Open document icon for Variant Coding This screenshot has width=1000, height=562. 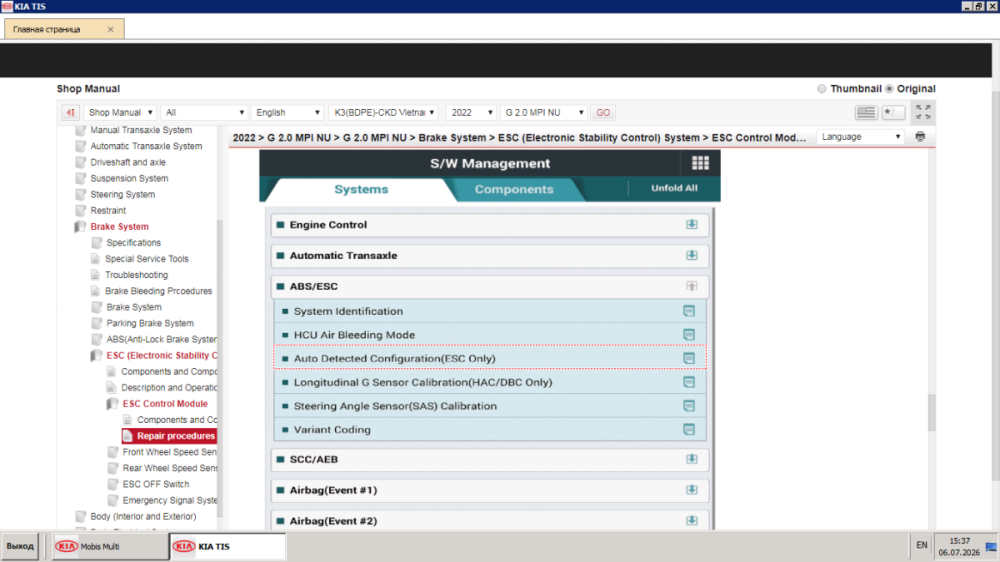click(x=689, y=429)
